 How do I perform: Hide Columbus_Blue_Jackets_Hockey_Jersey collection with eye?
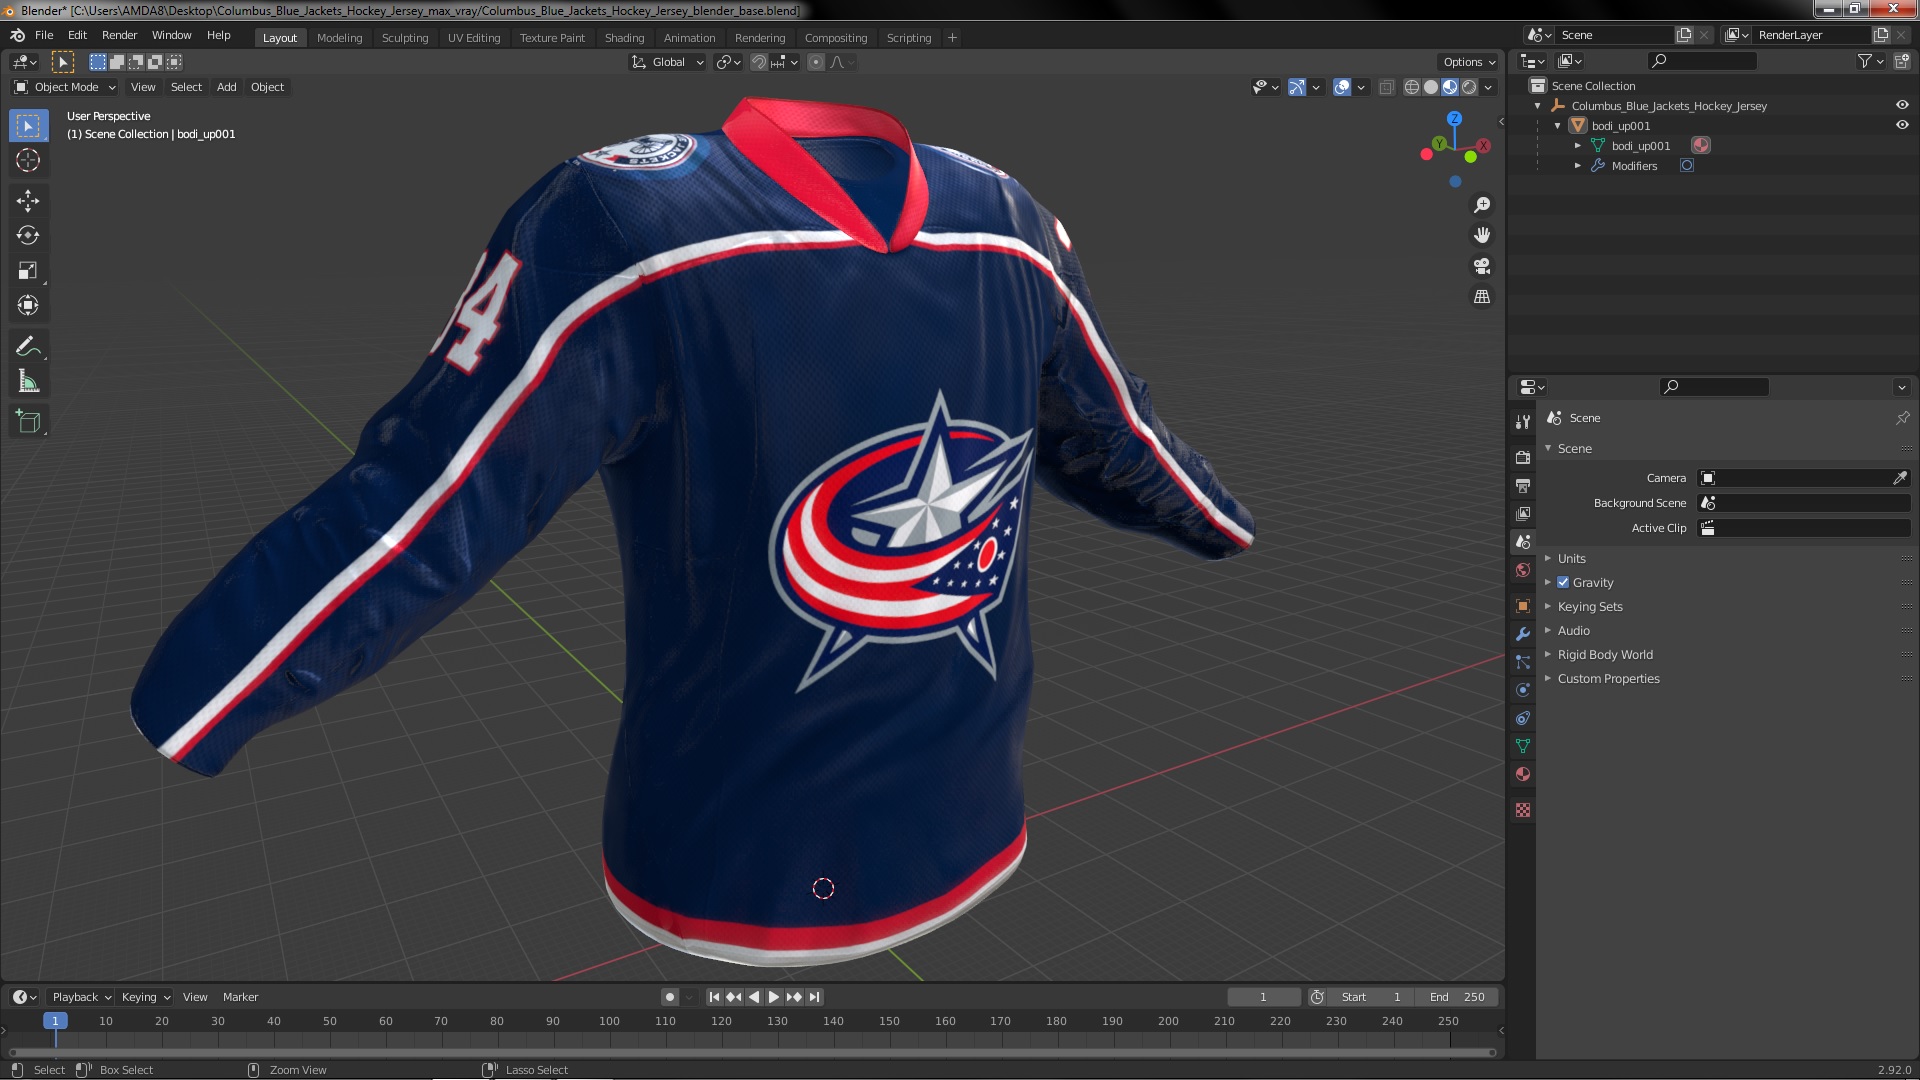[x=1902, y=105]
